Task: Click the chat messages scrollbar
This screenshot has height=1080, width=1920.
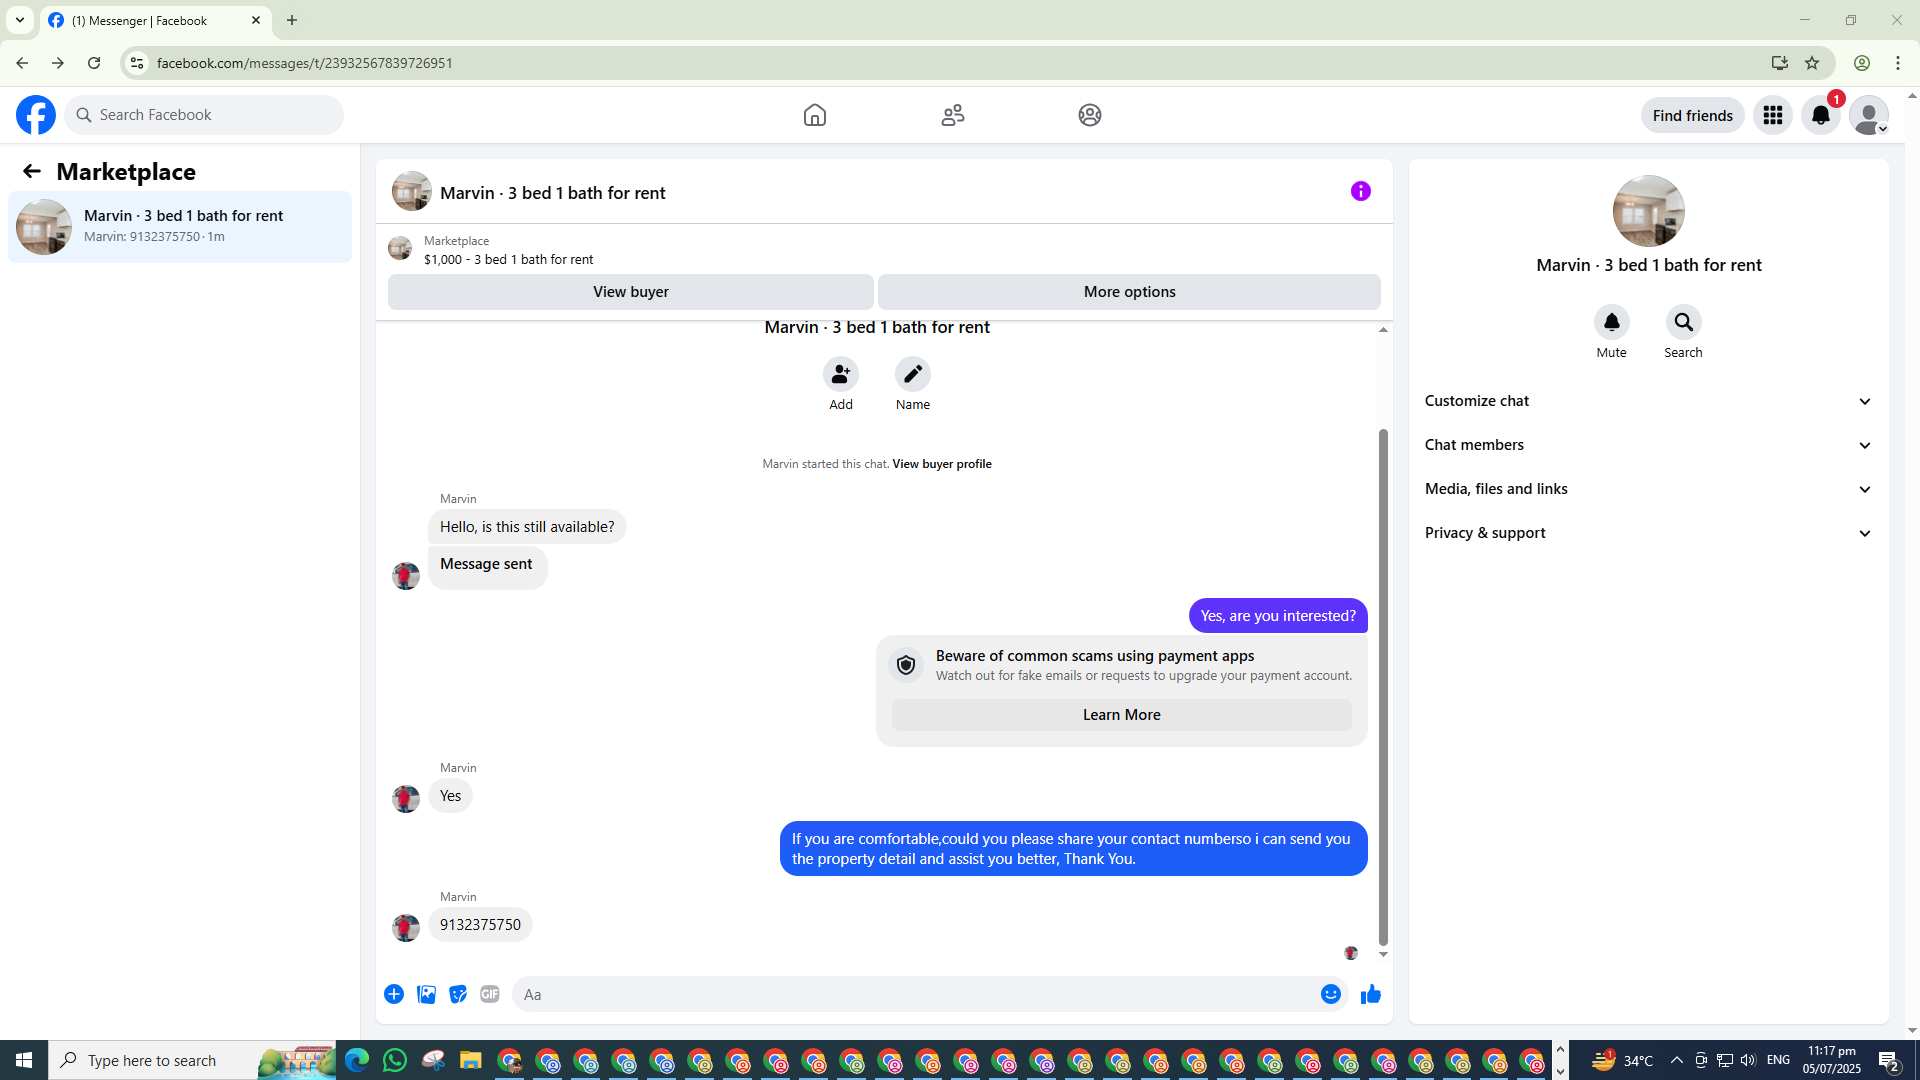Action: 1383,686
